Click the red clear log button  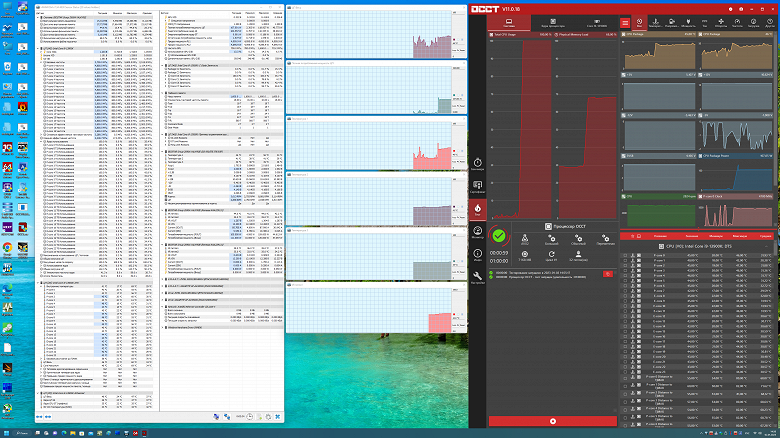coord(607,274)
